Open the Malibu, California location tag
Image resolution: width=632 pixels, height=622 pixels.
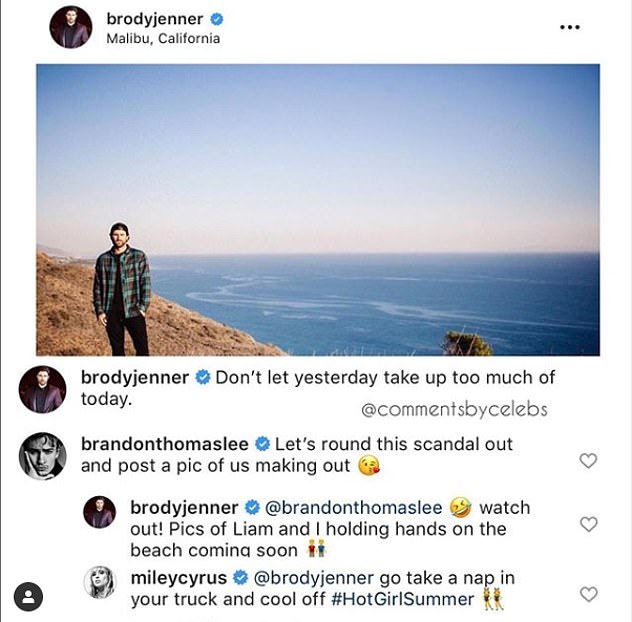click(162, 39)
